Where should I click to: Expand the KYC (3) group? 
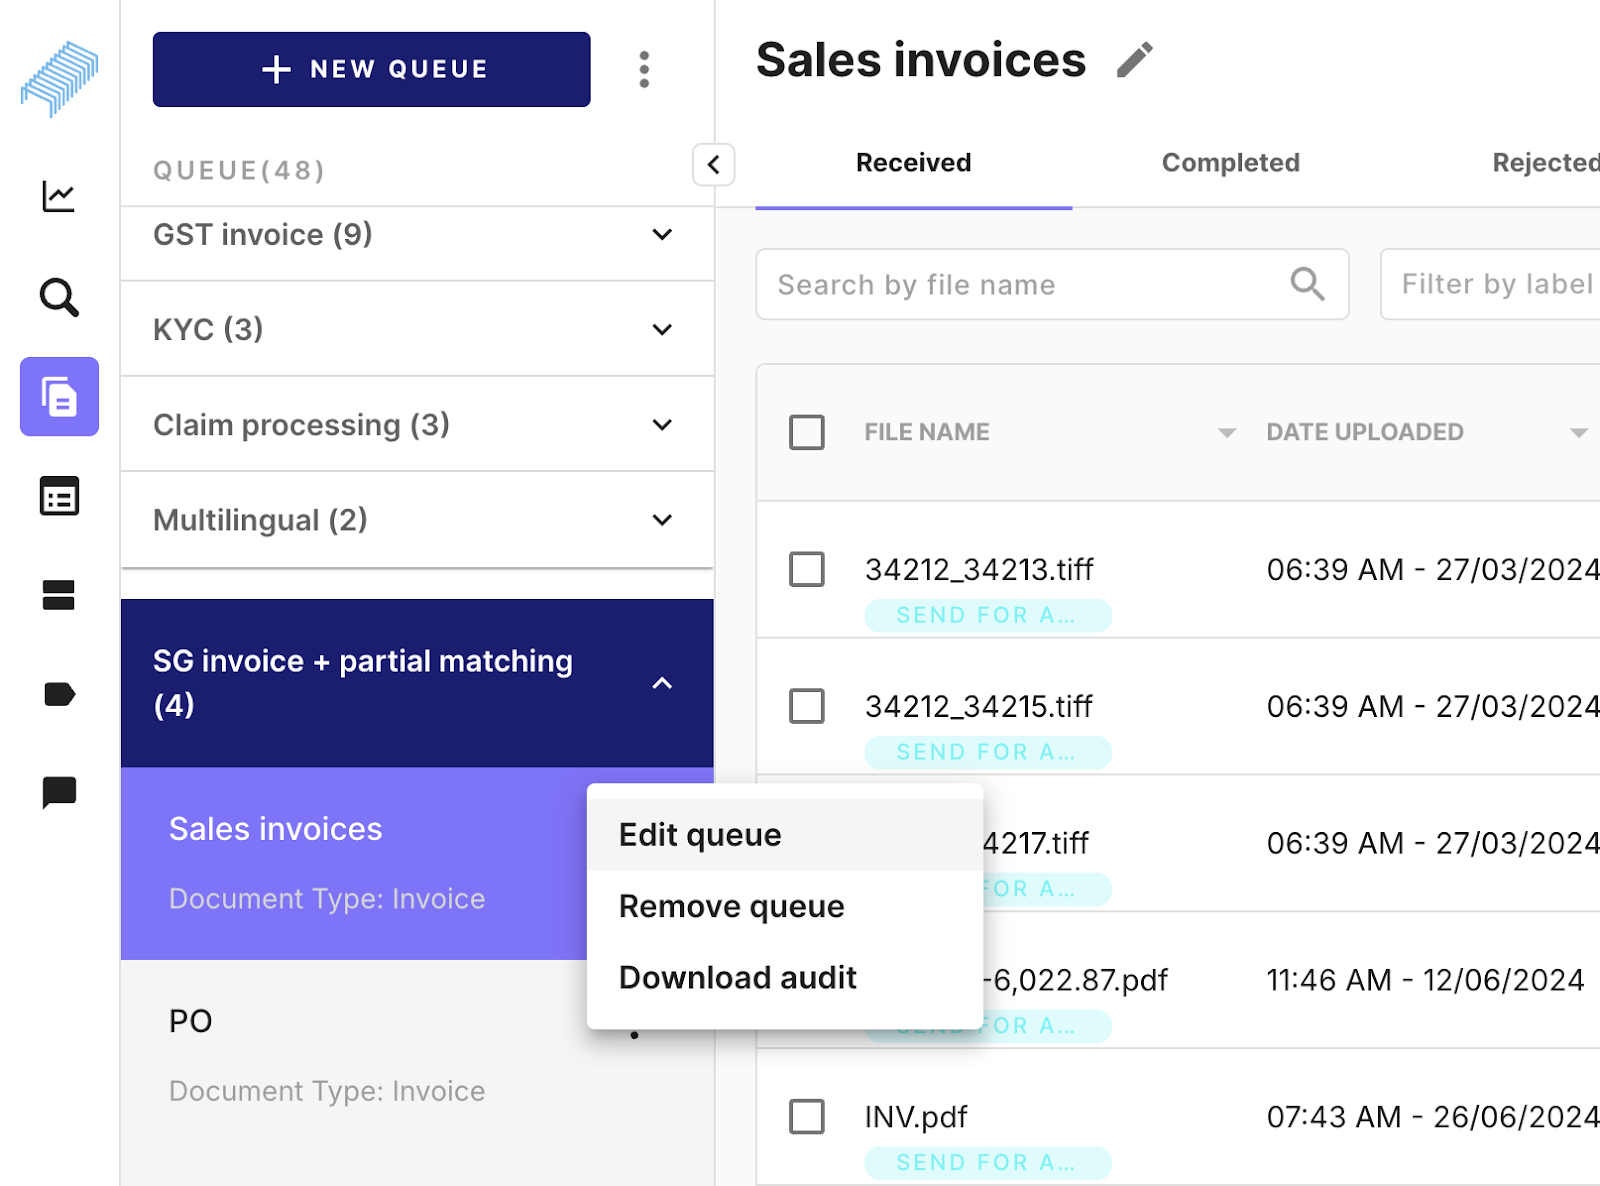(417, 329)
